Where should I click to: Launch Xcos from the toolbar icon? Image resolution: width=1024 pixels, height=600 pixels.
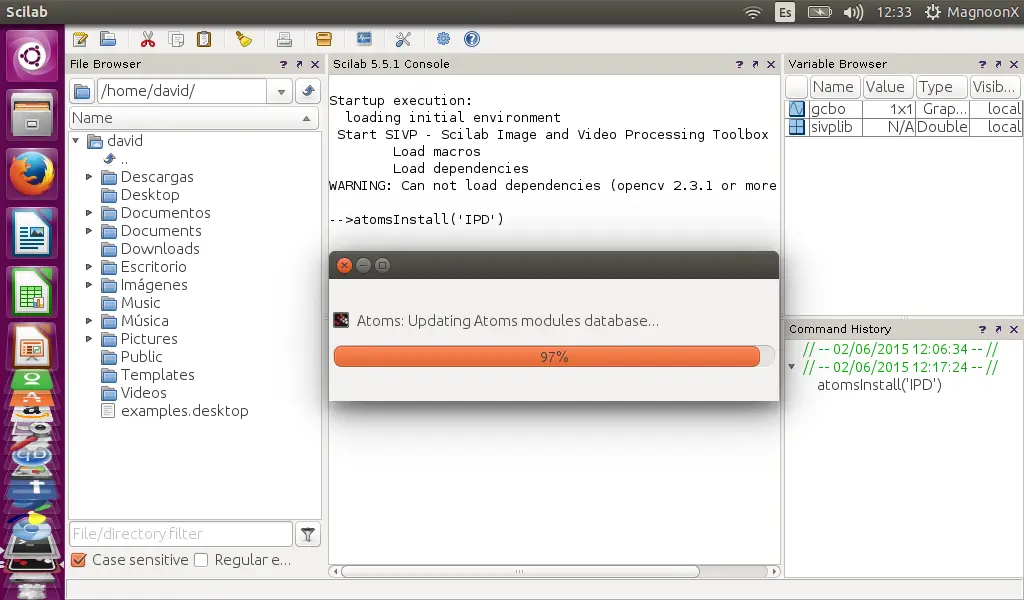[x=364, y=39]
